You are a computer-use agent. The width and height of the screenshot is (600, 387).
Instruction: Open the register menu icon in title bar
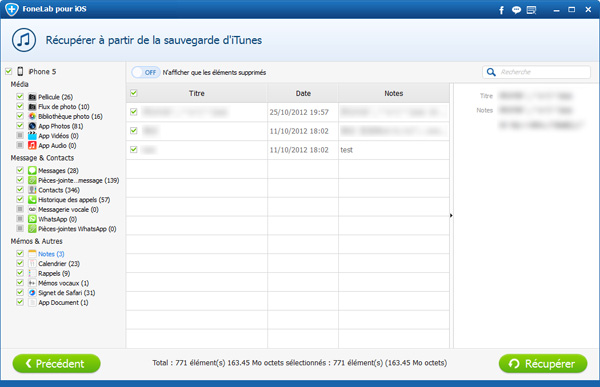pos(531,10)
